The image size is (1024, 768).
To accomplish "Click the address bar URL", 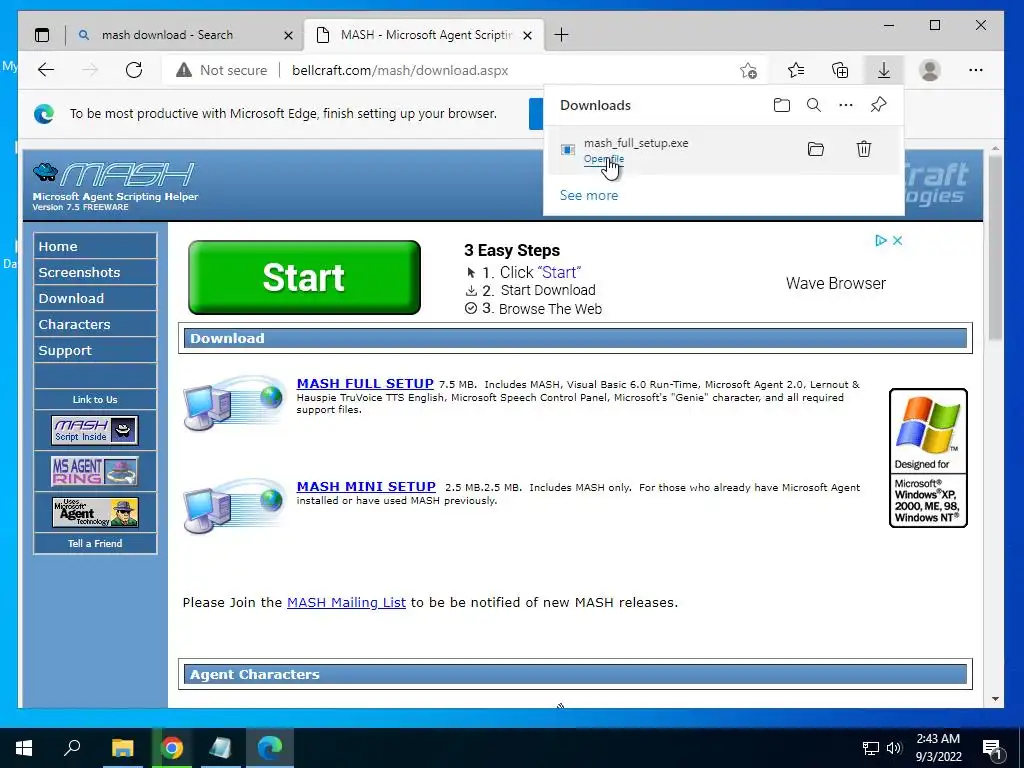I will coord(400,70).
